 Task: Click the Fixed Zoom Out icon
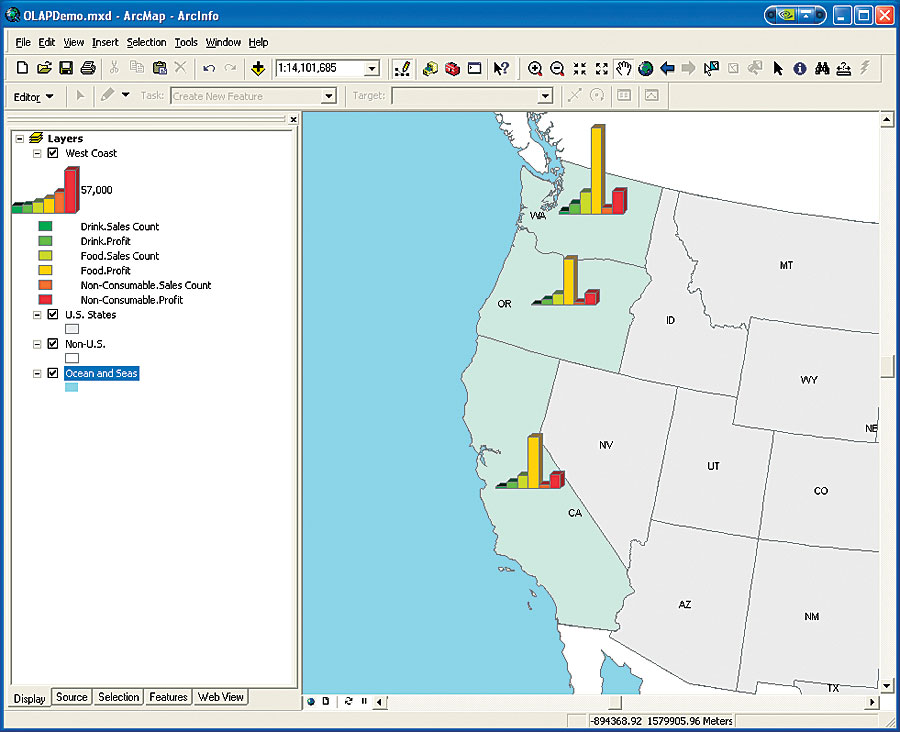pos(602,68)
